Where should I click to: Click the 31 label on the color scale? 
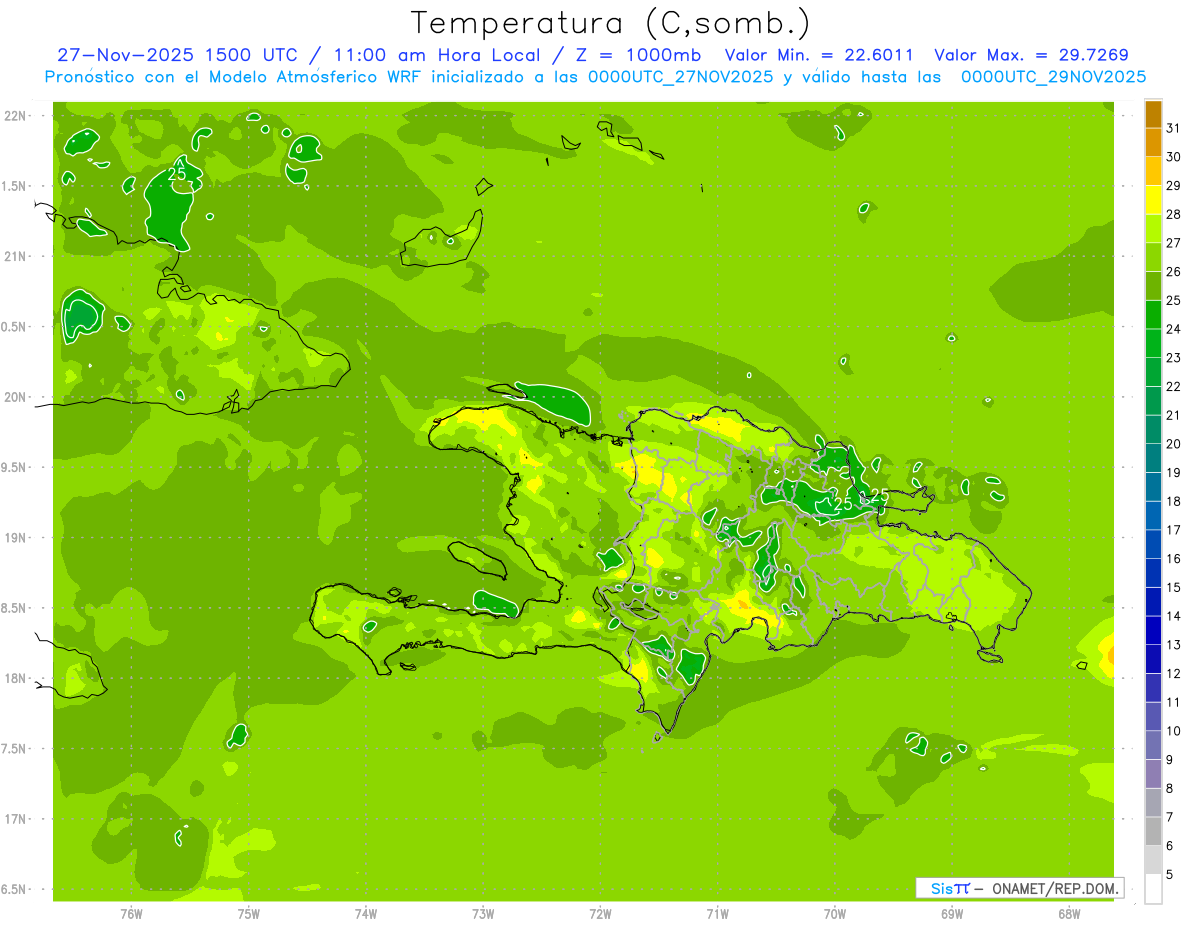point(1173,128)
